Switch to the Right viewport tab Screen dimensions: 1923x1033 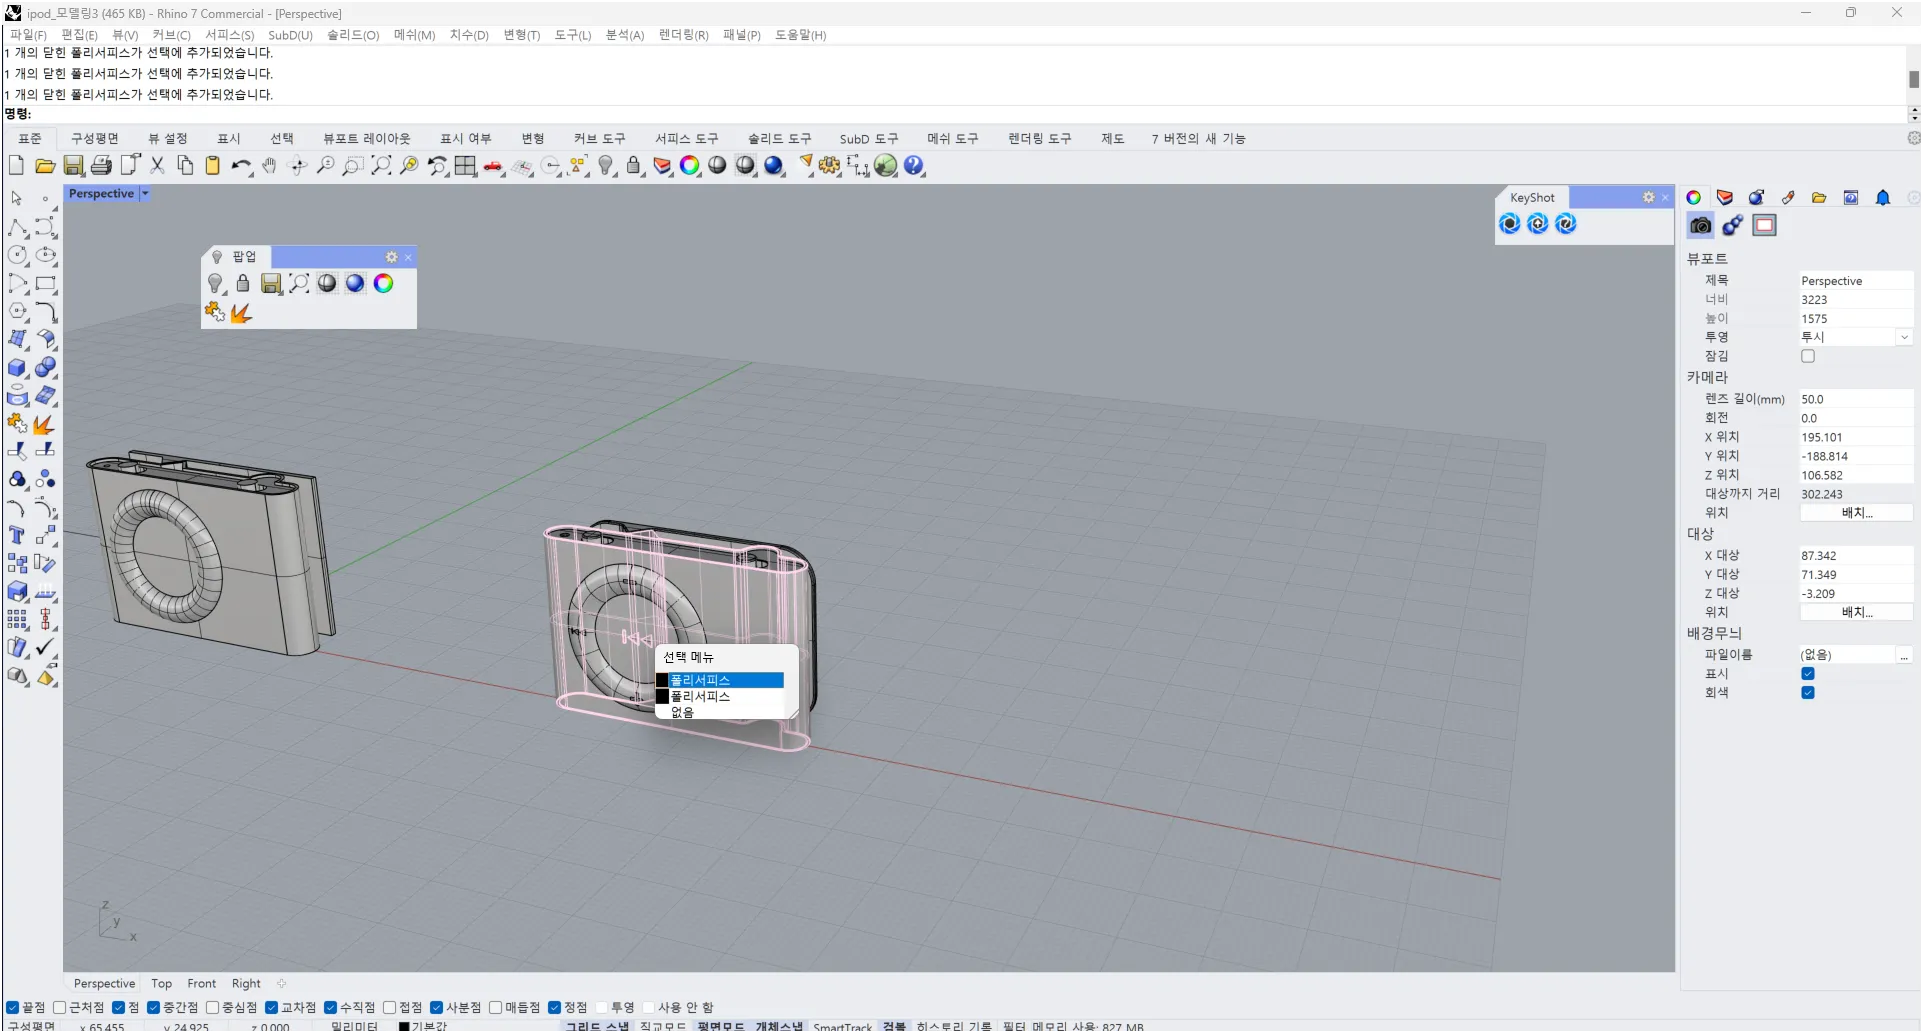point(246,984)
